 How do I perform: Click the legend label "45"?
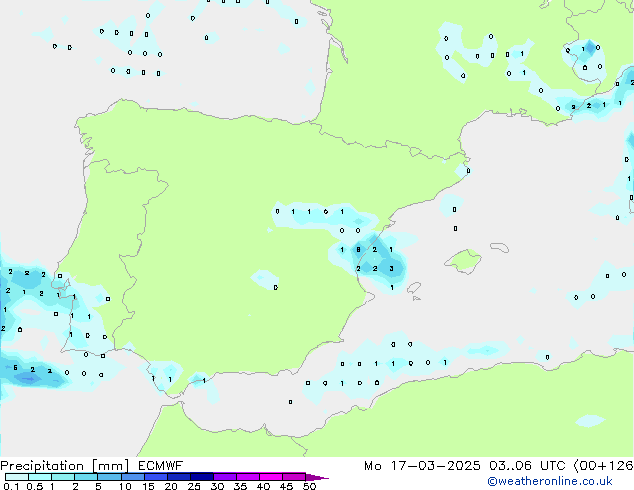(x=286, y=486)
